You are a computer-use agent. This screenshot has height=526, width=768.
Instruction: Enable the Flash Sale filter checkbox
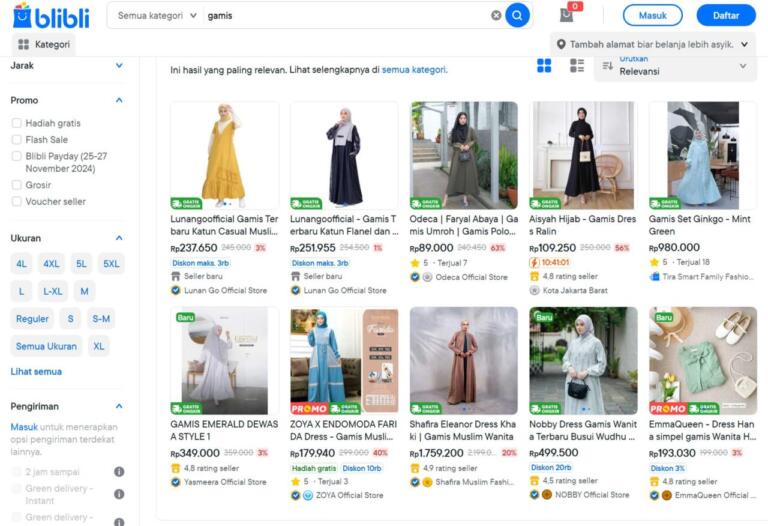[17, 140]
